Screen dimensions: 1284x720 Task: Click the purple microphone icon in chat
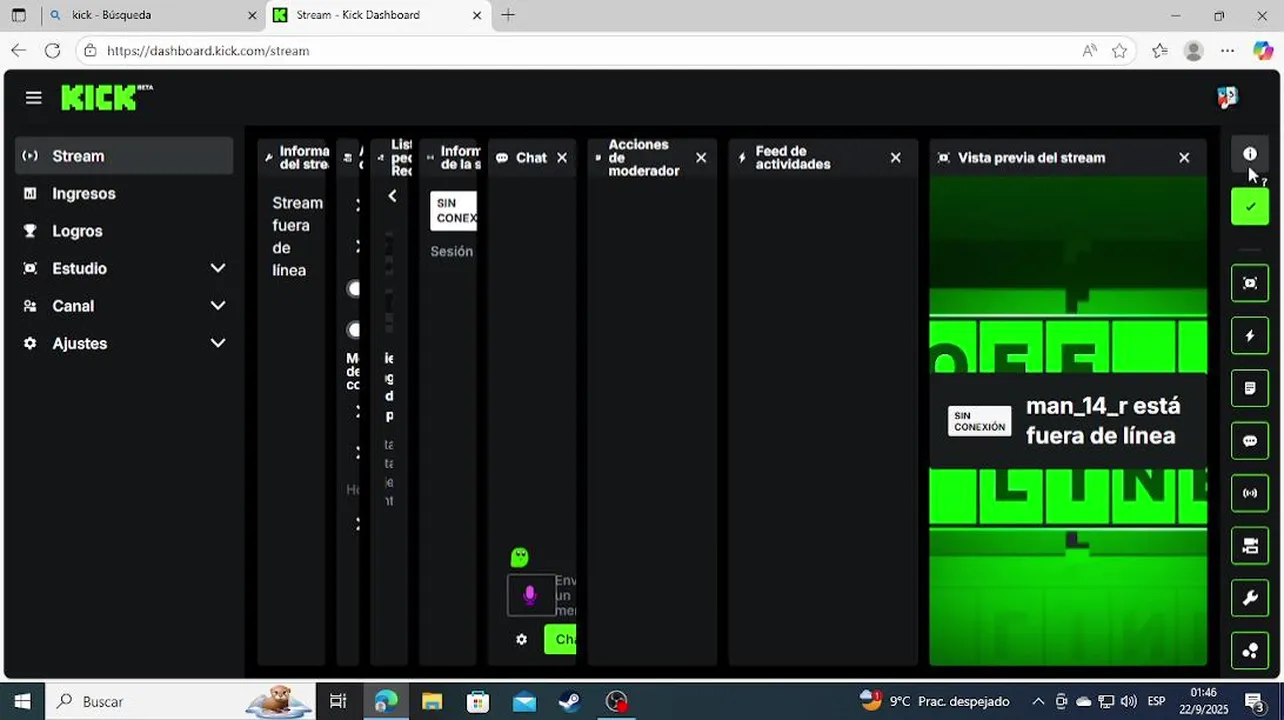tap(530, 595)
